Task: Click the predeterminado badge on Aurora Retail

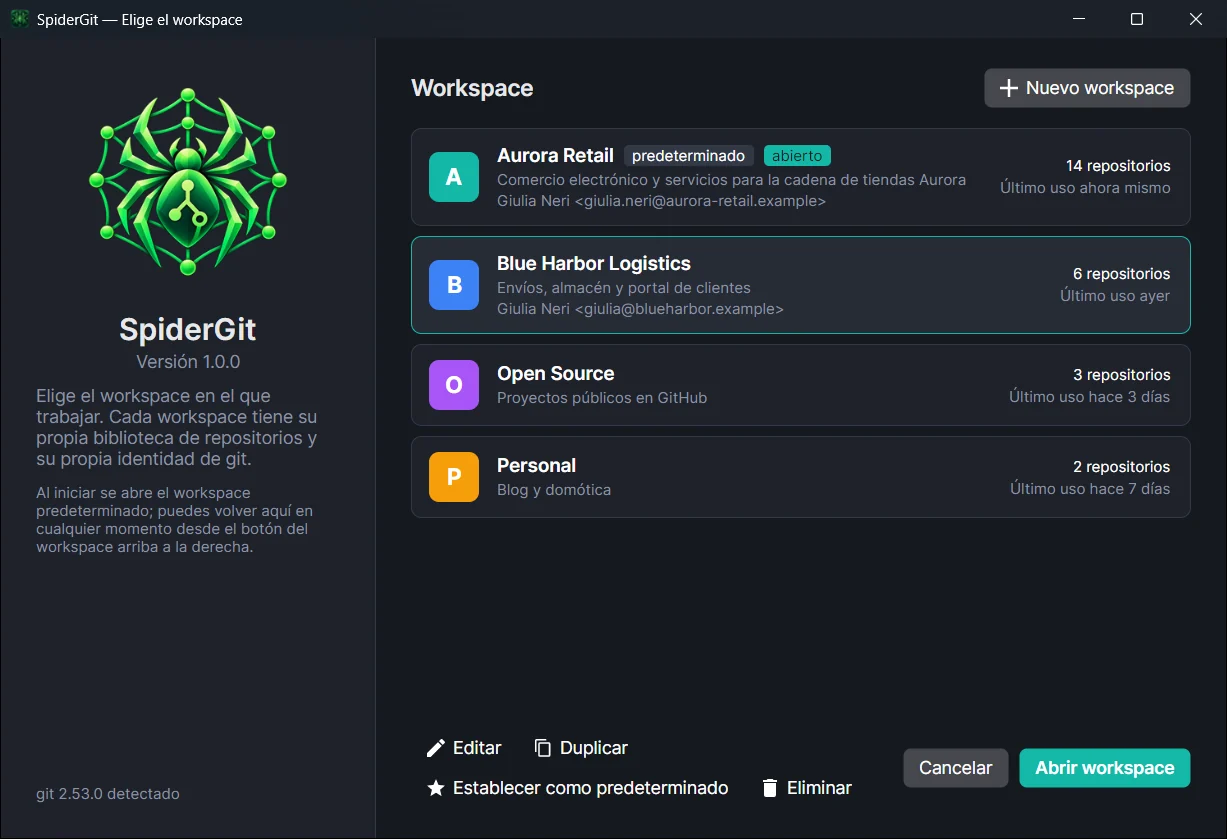Action: point(689,156)
